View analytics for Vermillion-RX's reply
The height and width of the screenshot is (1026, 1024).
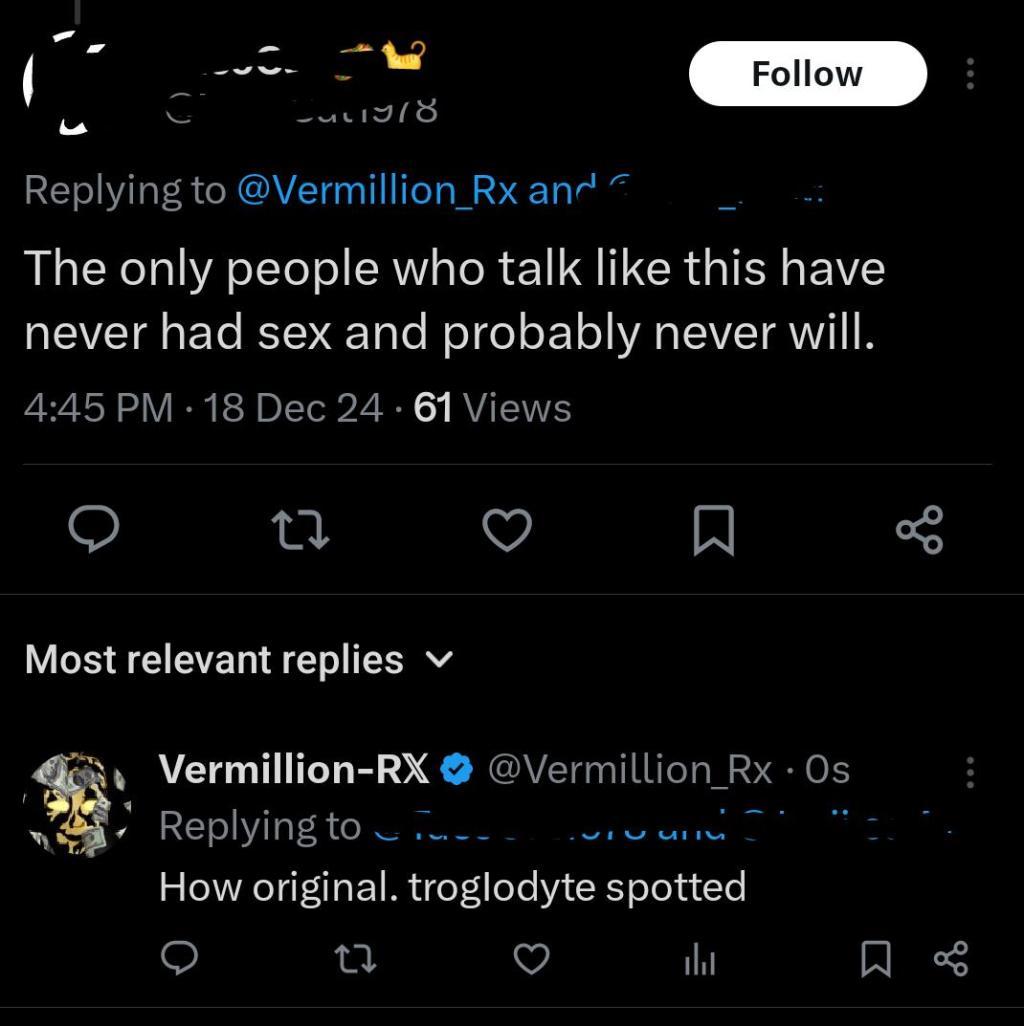pos(700,961)
